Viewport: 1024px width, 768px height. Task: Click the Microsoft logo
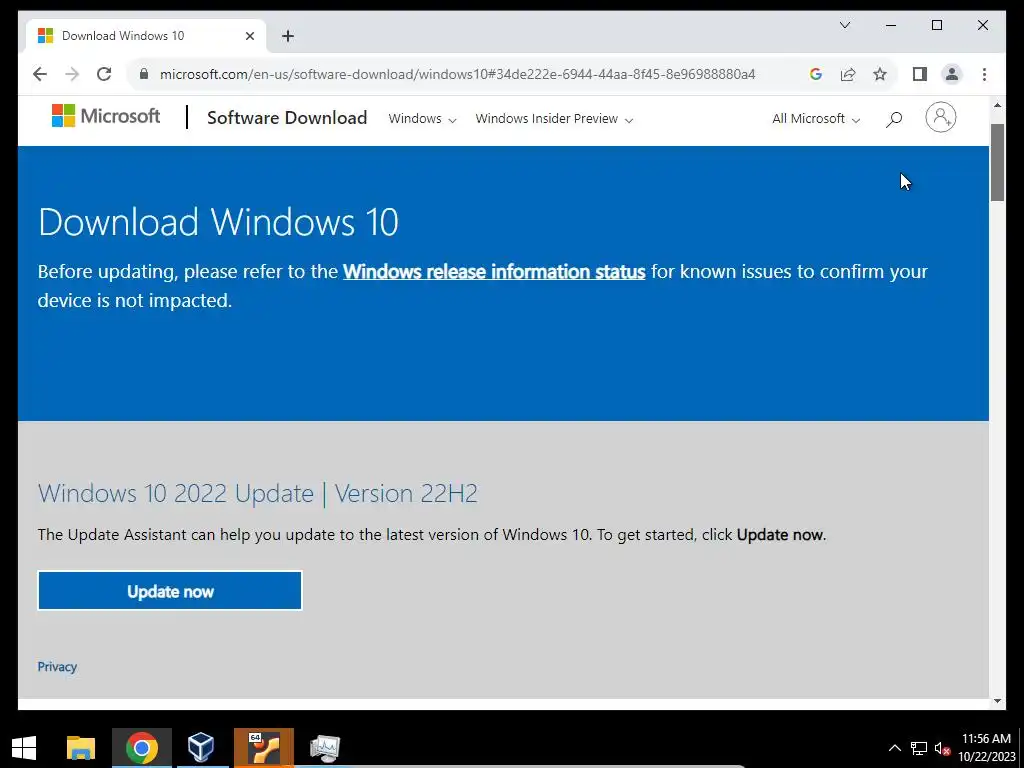pos(106,116)
